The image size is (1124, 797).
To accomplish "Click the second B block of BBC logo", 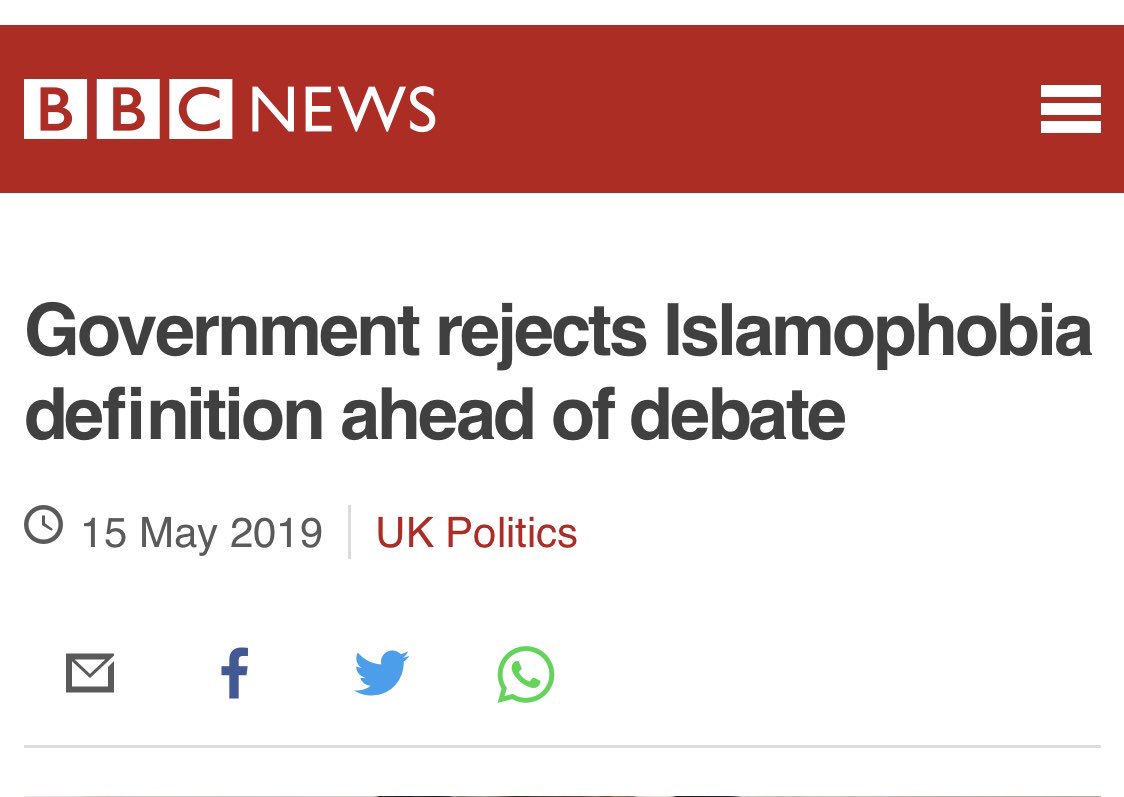I will (x=128, y=109).
